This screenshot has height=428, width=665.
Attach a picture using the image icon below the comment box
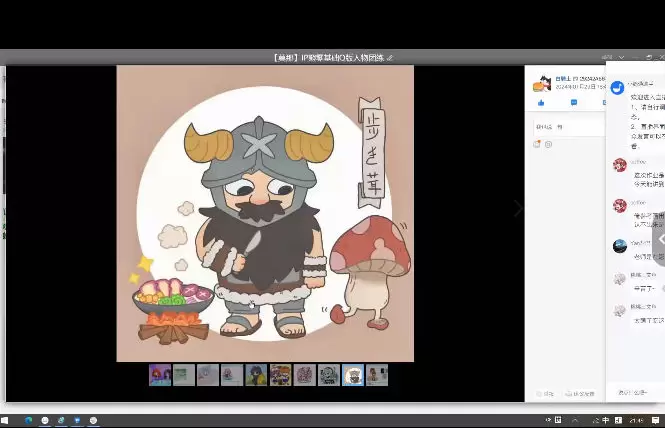(537, 144)
